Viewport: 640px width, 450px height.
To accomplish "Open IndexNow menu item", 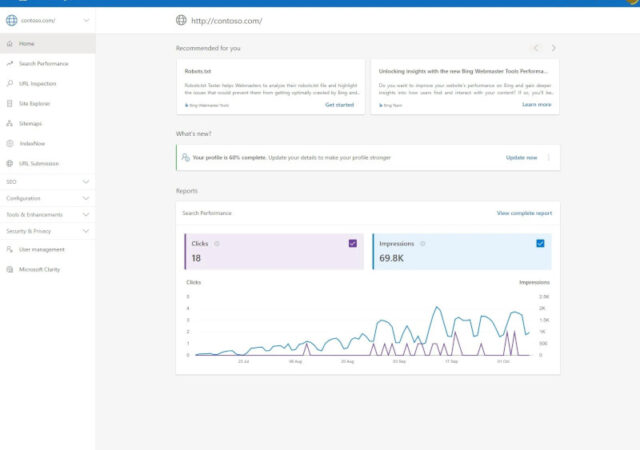I will [x=48, y=143].
